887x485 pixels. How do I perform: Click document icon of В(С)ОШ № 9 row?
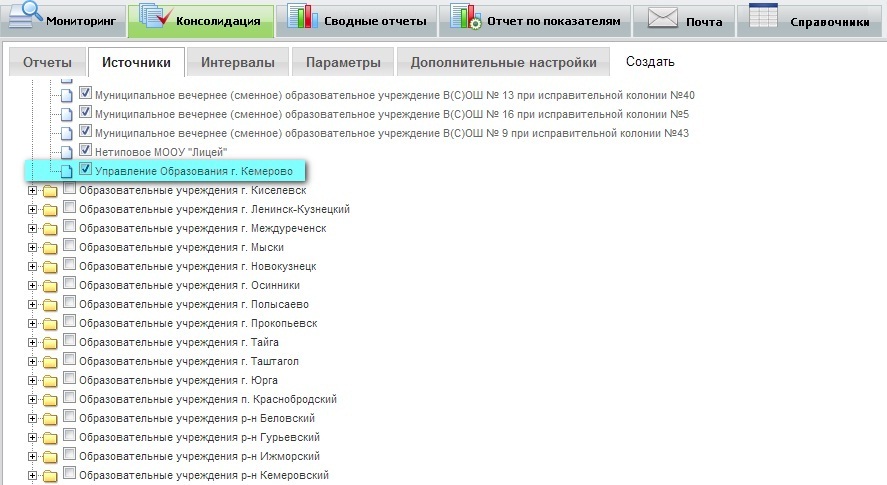click(x=67, y=134)
